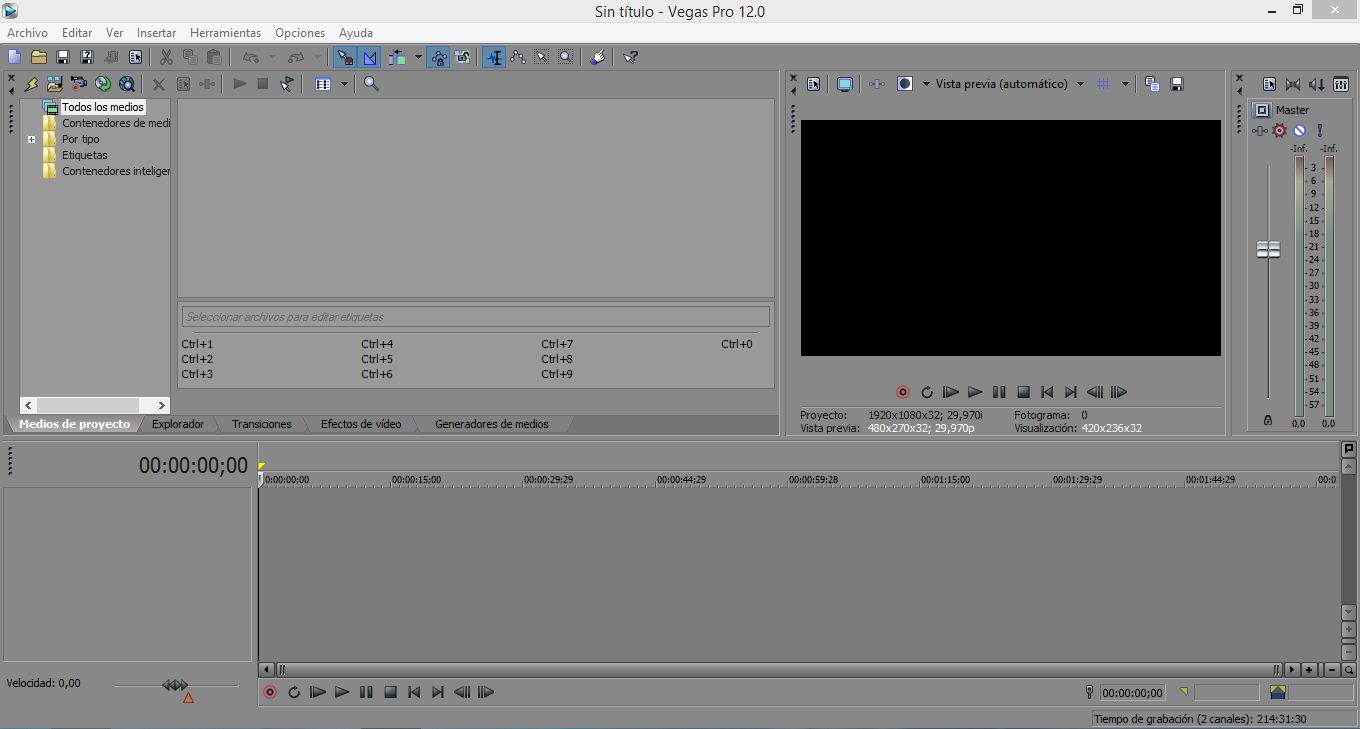
Task: Toggle loop playback in timeline transport
Action: (x=294, y=692)
